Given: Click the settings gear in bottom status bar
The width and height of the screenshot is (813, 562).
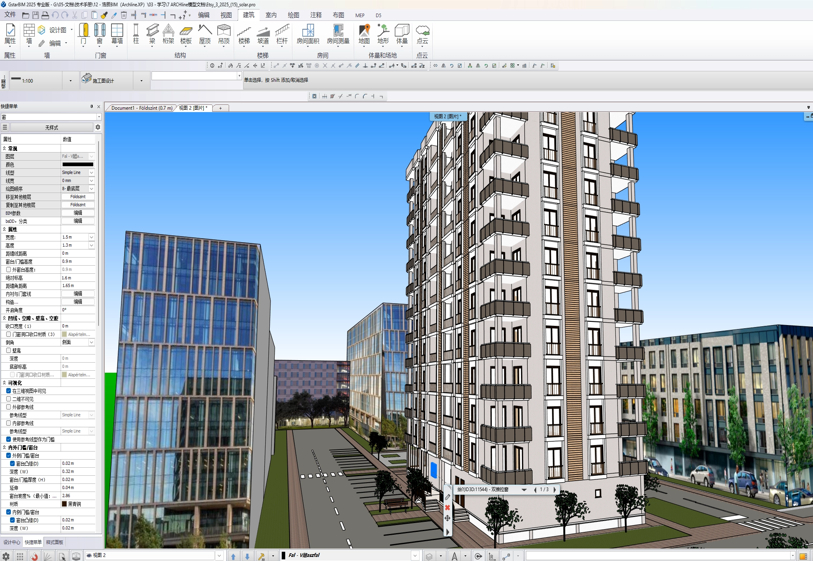Looking at the screenshot, I should click(6, 556).
